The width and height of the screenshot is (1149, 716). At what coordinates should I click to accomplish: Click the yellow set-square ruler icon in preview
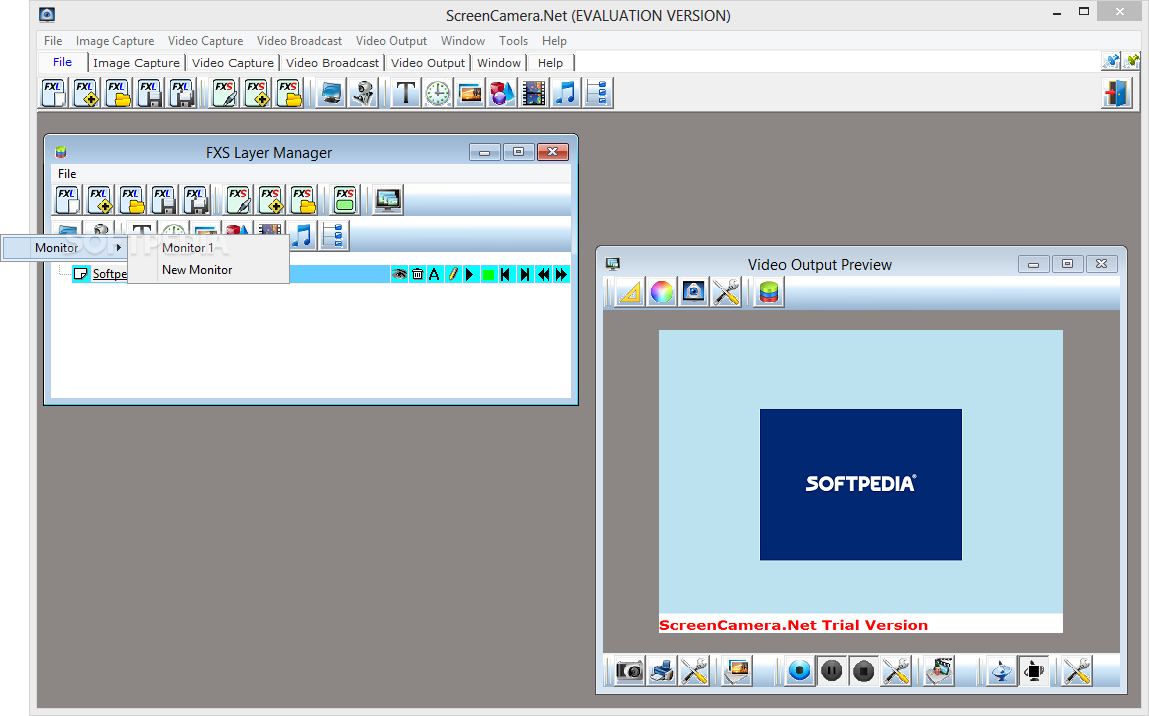point(629,292)
